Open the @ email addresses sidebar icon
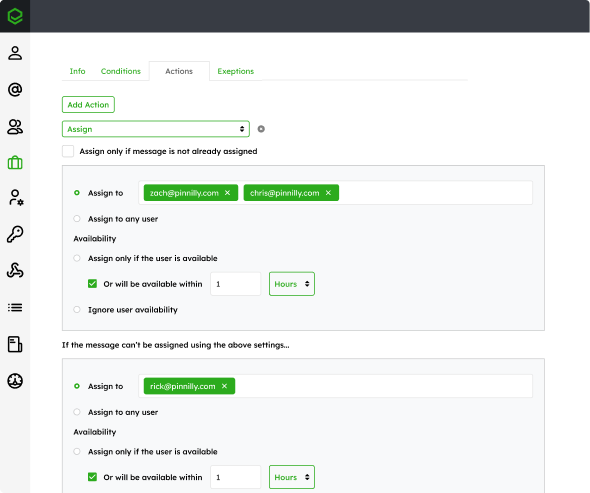 (x=15, y=90)
